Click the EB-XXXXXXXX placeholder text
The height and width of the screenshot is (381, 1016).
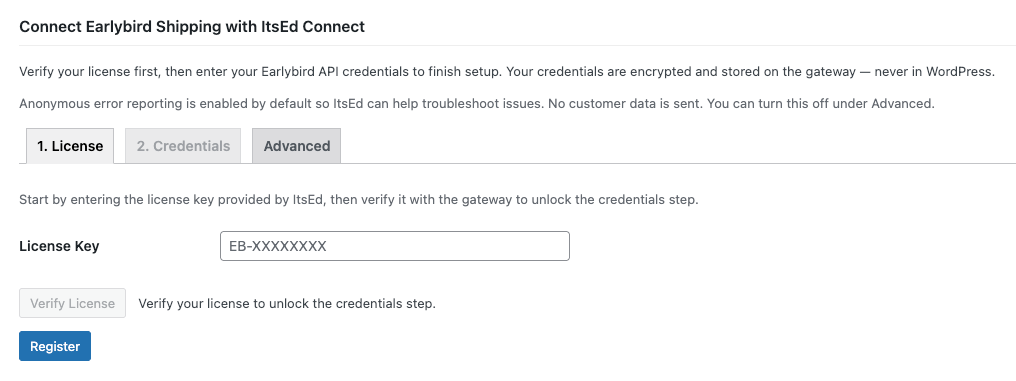[x=278, y=246]
